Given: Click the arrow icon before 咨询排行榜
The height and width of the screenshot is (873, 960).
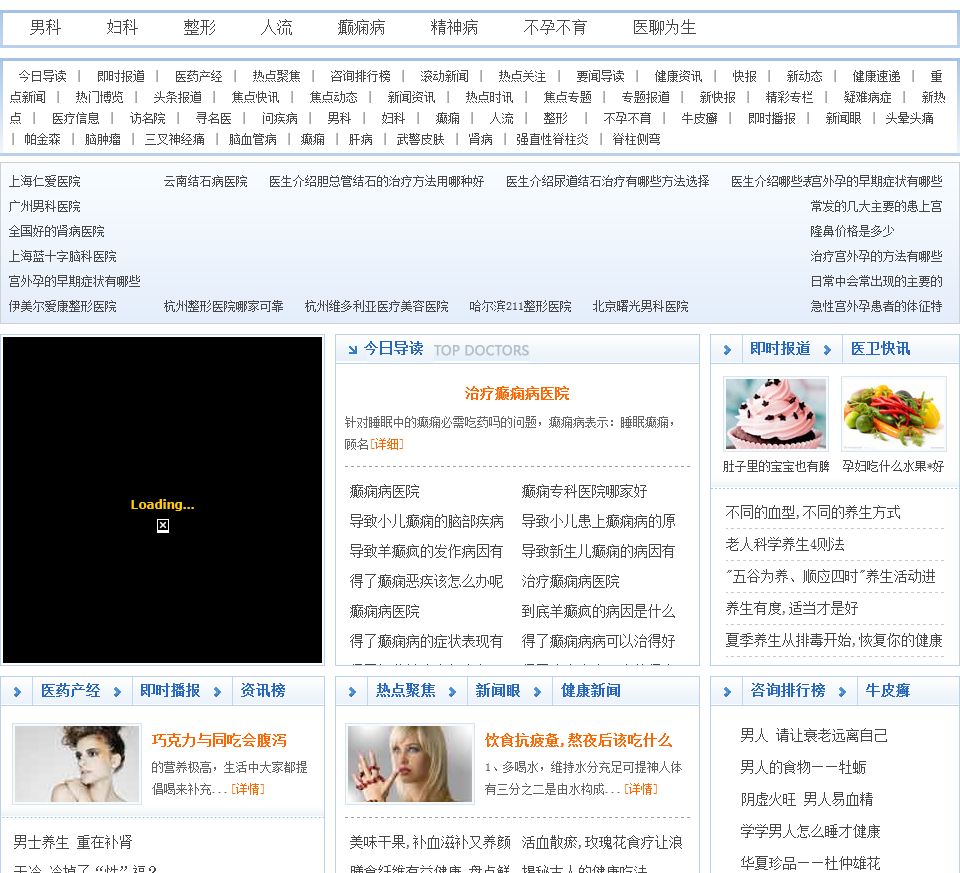Looking at the screenshot, I should pos(727,692).
